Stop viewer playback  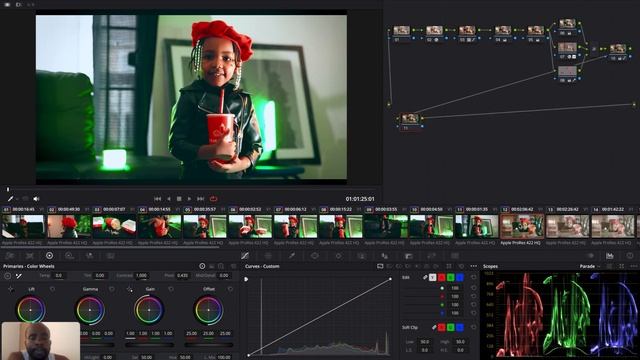coord(179,199)
